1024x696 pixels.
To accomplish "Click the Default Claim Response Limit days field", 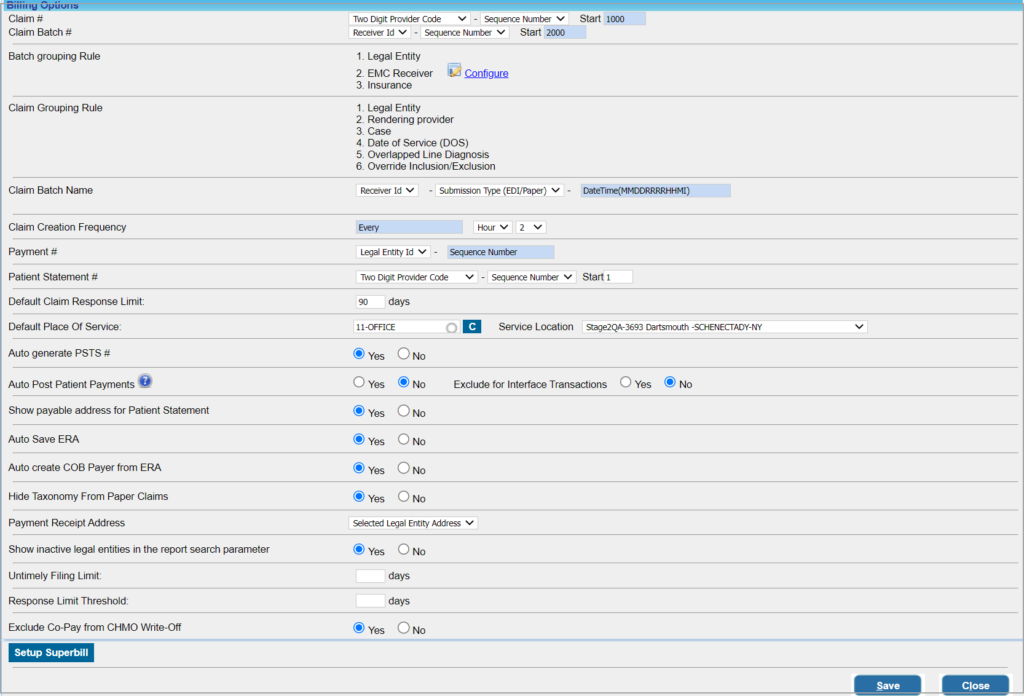I will tap(370, 302).
